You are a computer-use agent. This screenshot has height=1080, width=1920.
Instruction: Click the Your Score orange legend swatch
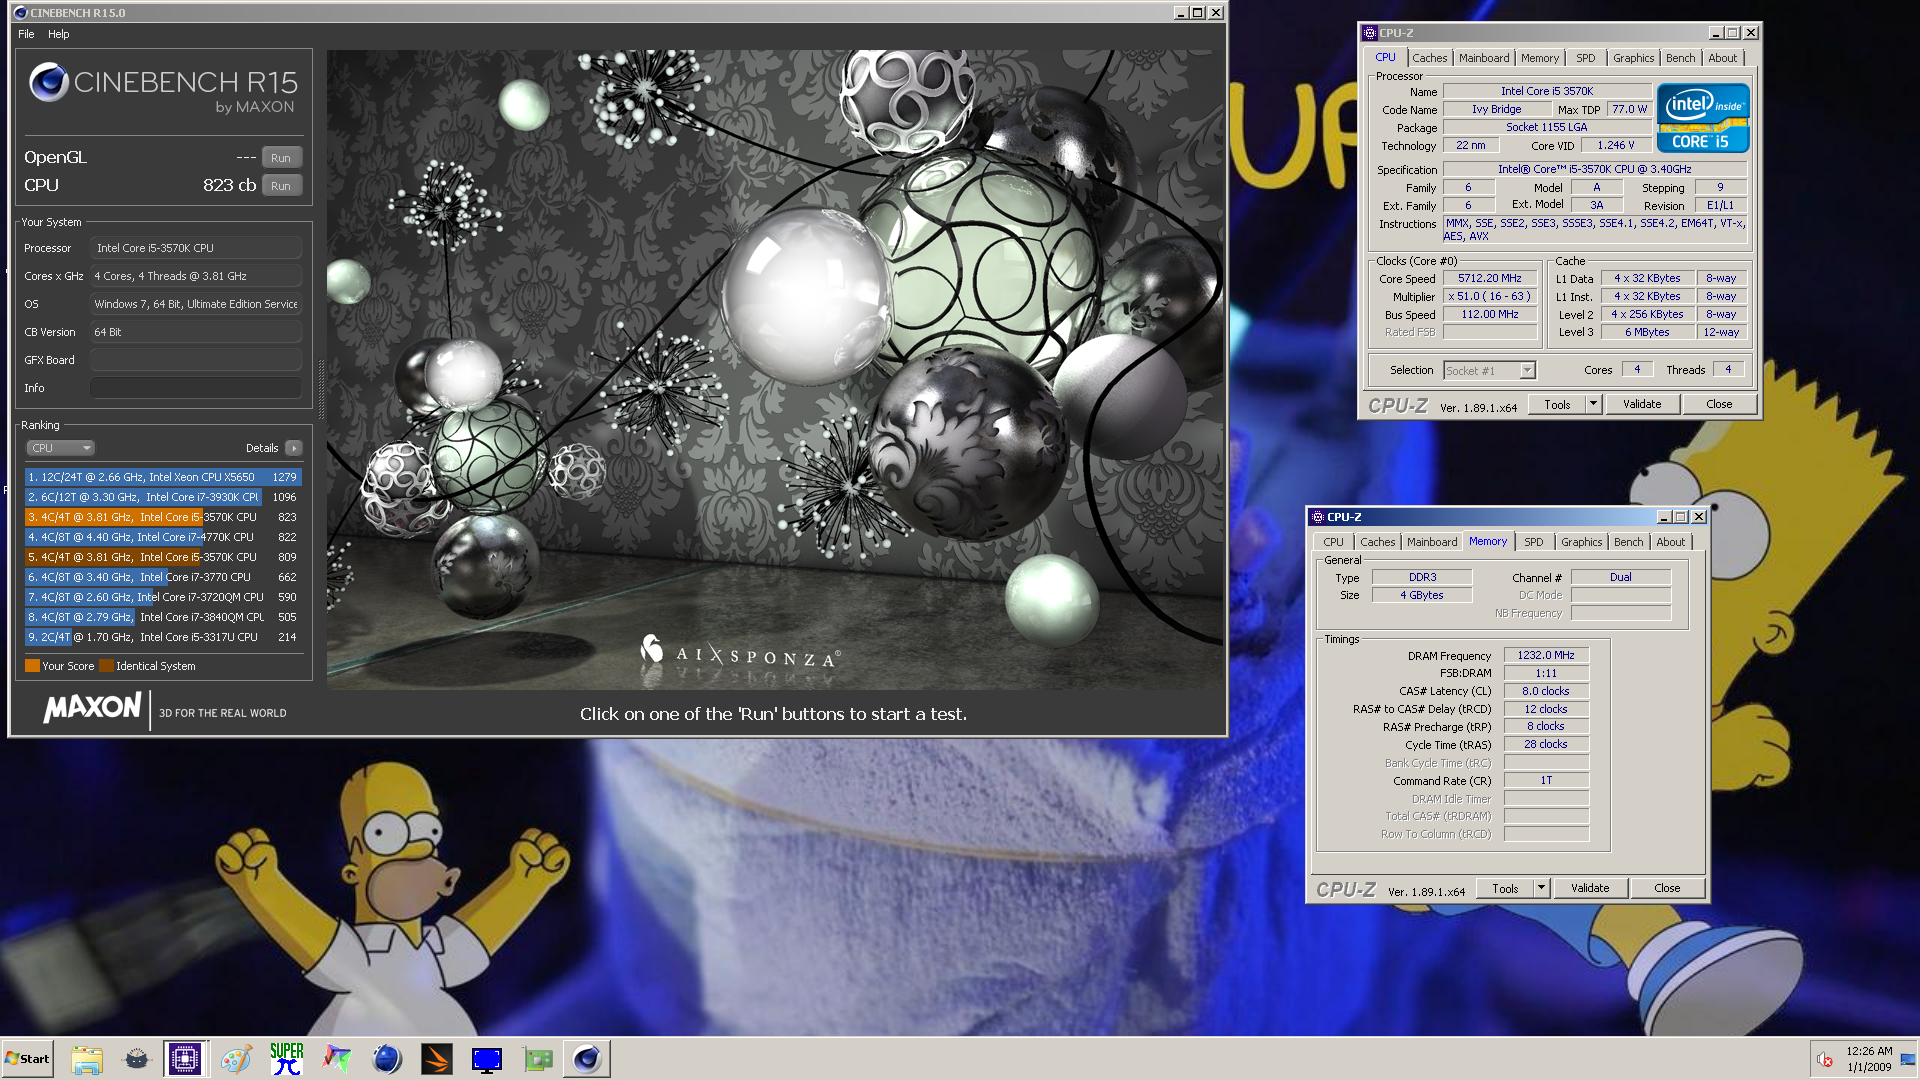pyautogui.click(x=32, y=666)
